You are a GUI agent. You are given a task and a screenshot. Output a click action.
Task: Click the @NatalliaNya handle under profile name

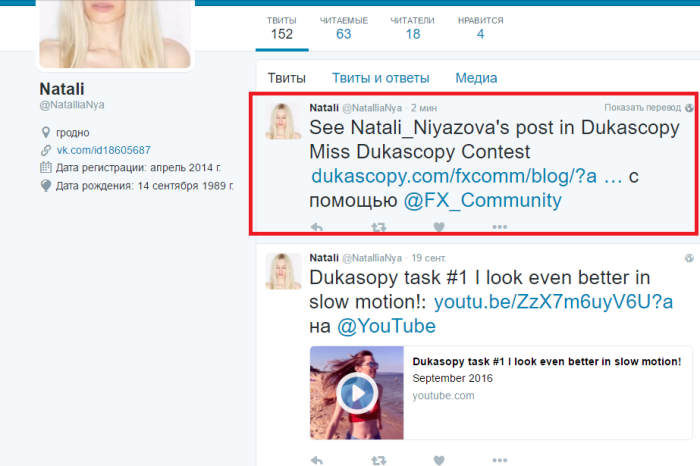(72, 105)
